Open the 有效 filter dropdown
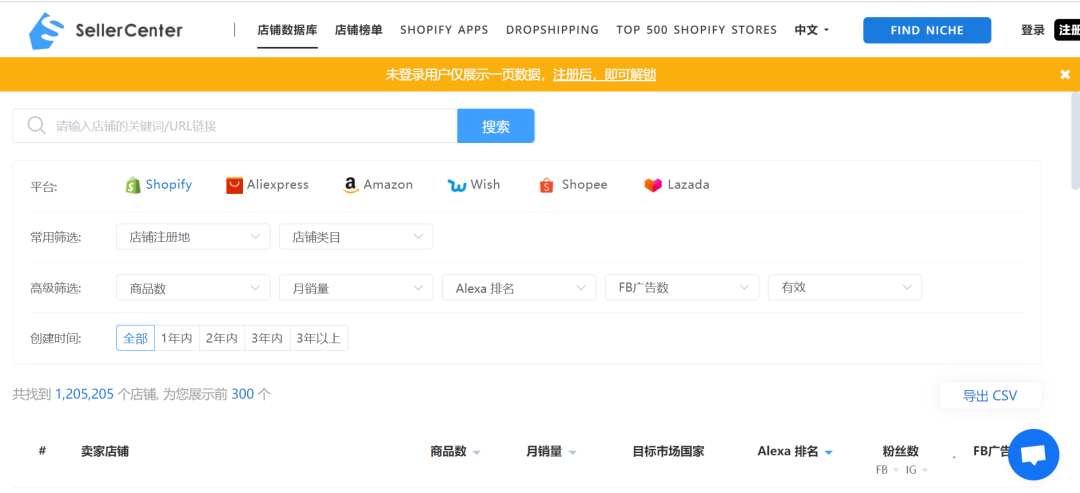The height and width of the screenshot is (493, 1080). (x=844, y=287)
